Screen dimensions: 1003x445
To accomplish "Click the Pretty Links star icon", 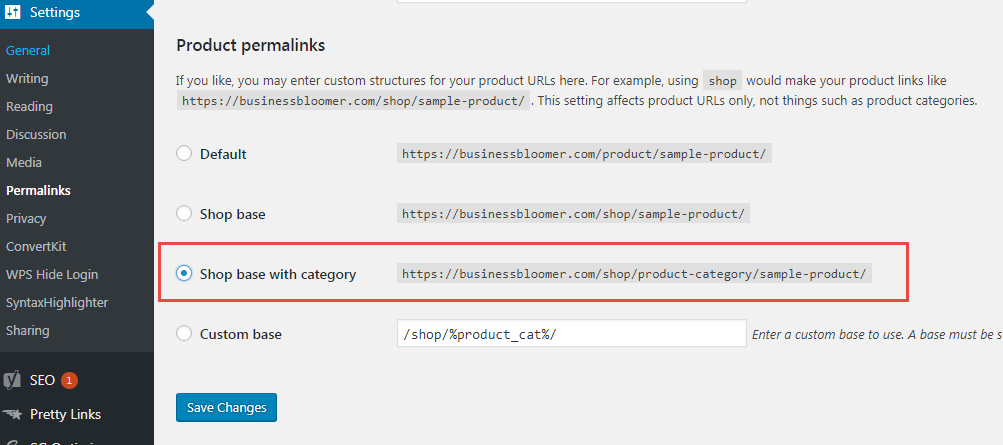I will (x=12, y=414).
